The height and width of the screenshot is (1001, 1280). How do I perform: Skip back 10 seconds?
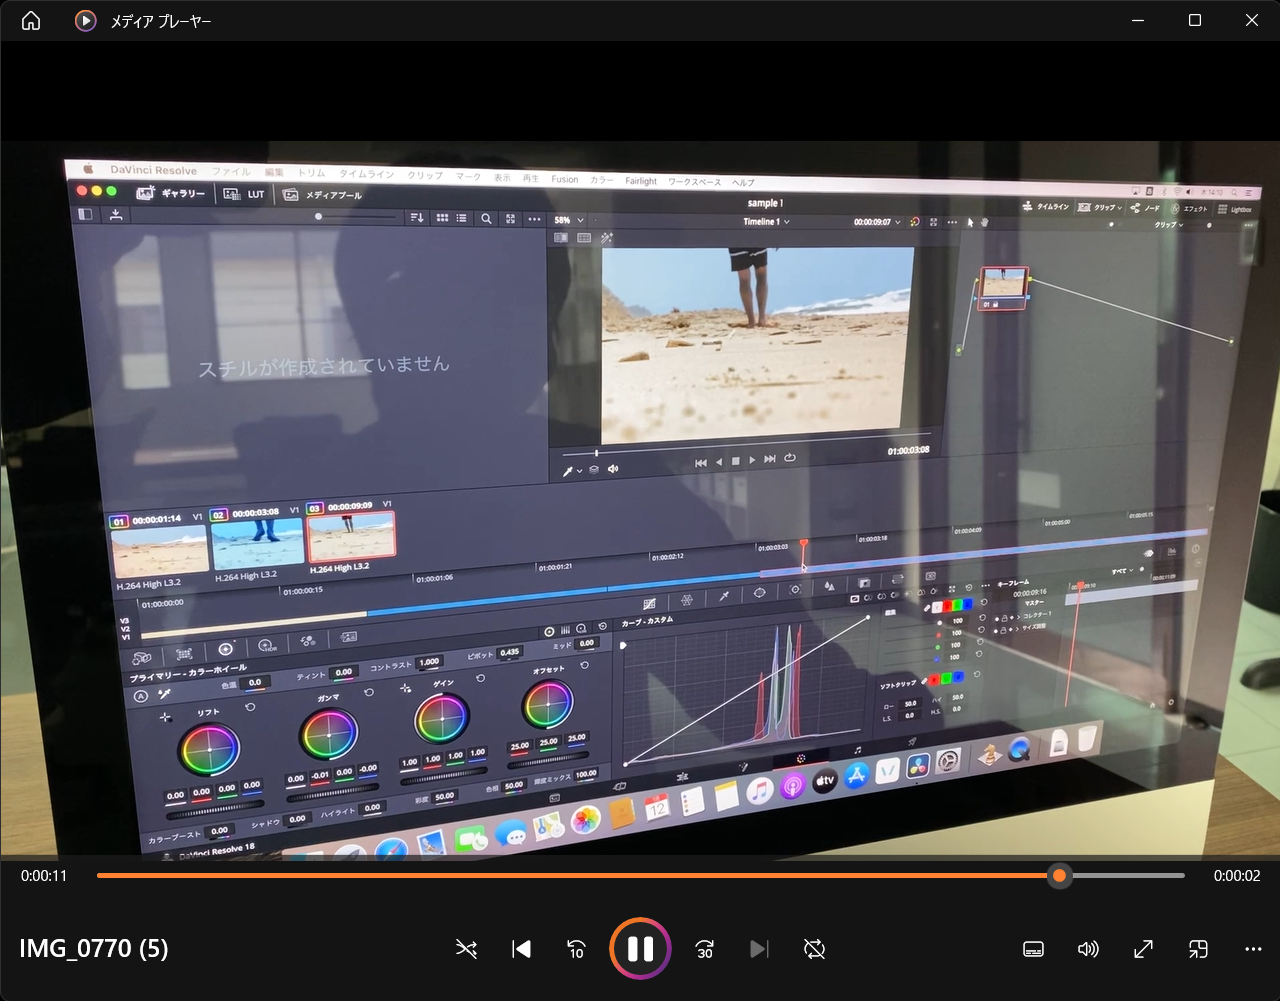576,949
